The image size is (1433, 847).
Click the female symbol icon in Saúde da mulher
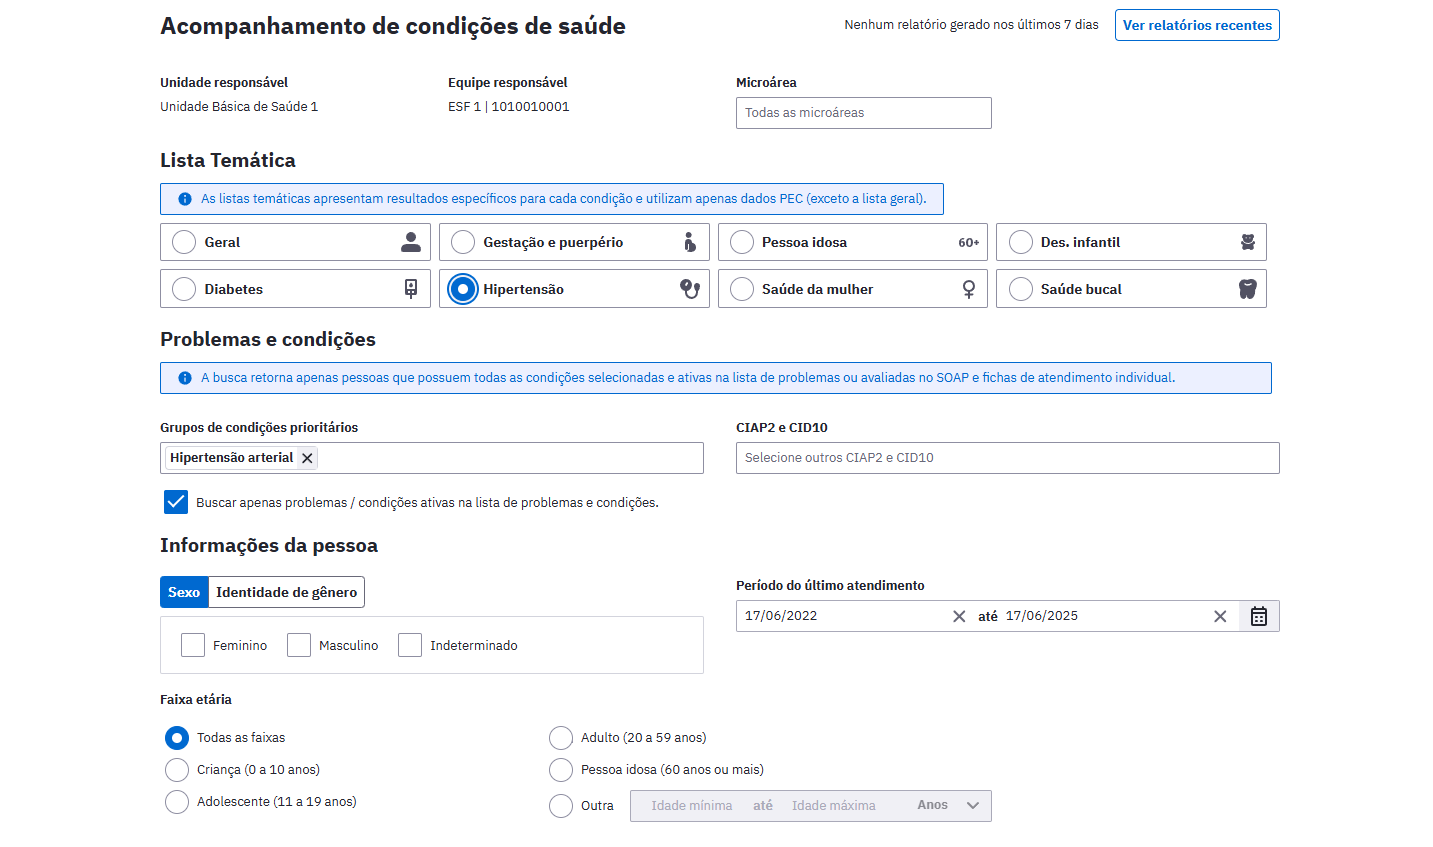tap(968, 289)
